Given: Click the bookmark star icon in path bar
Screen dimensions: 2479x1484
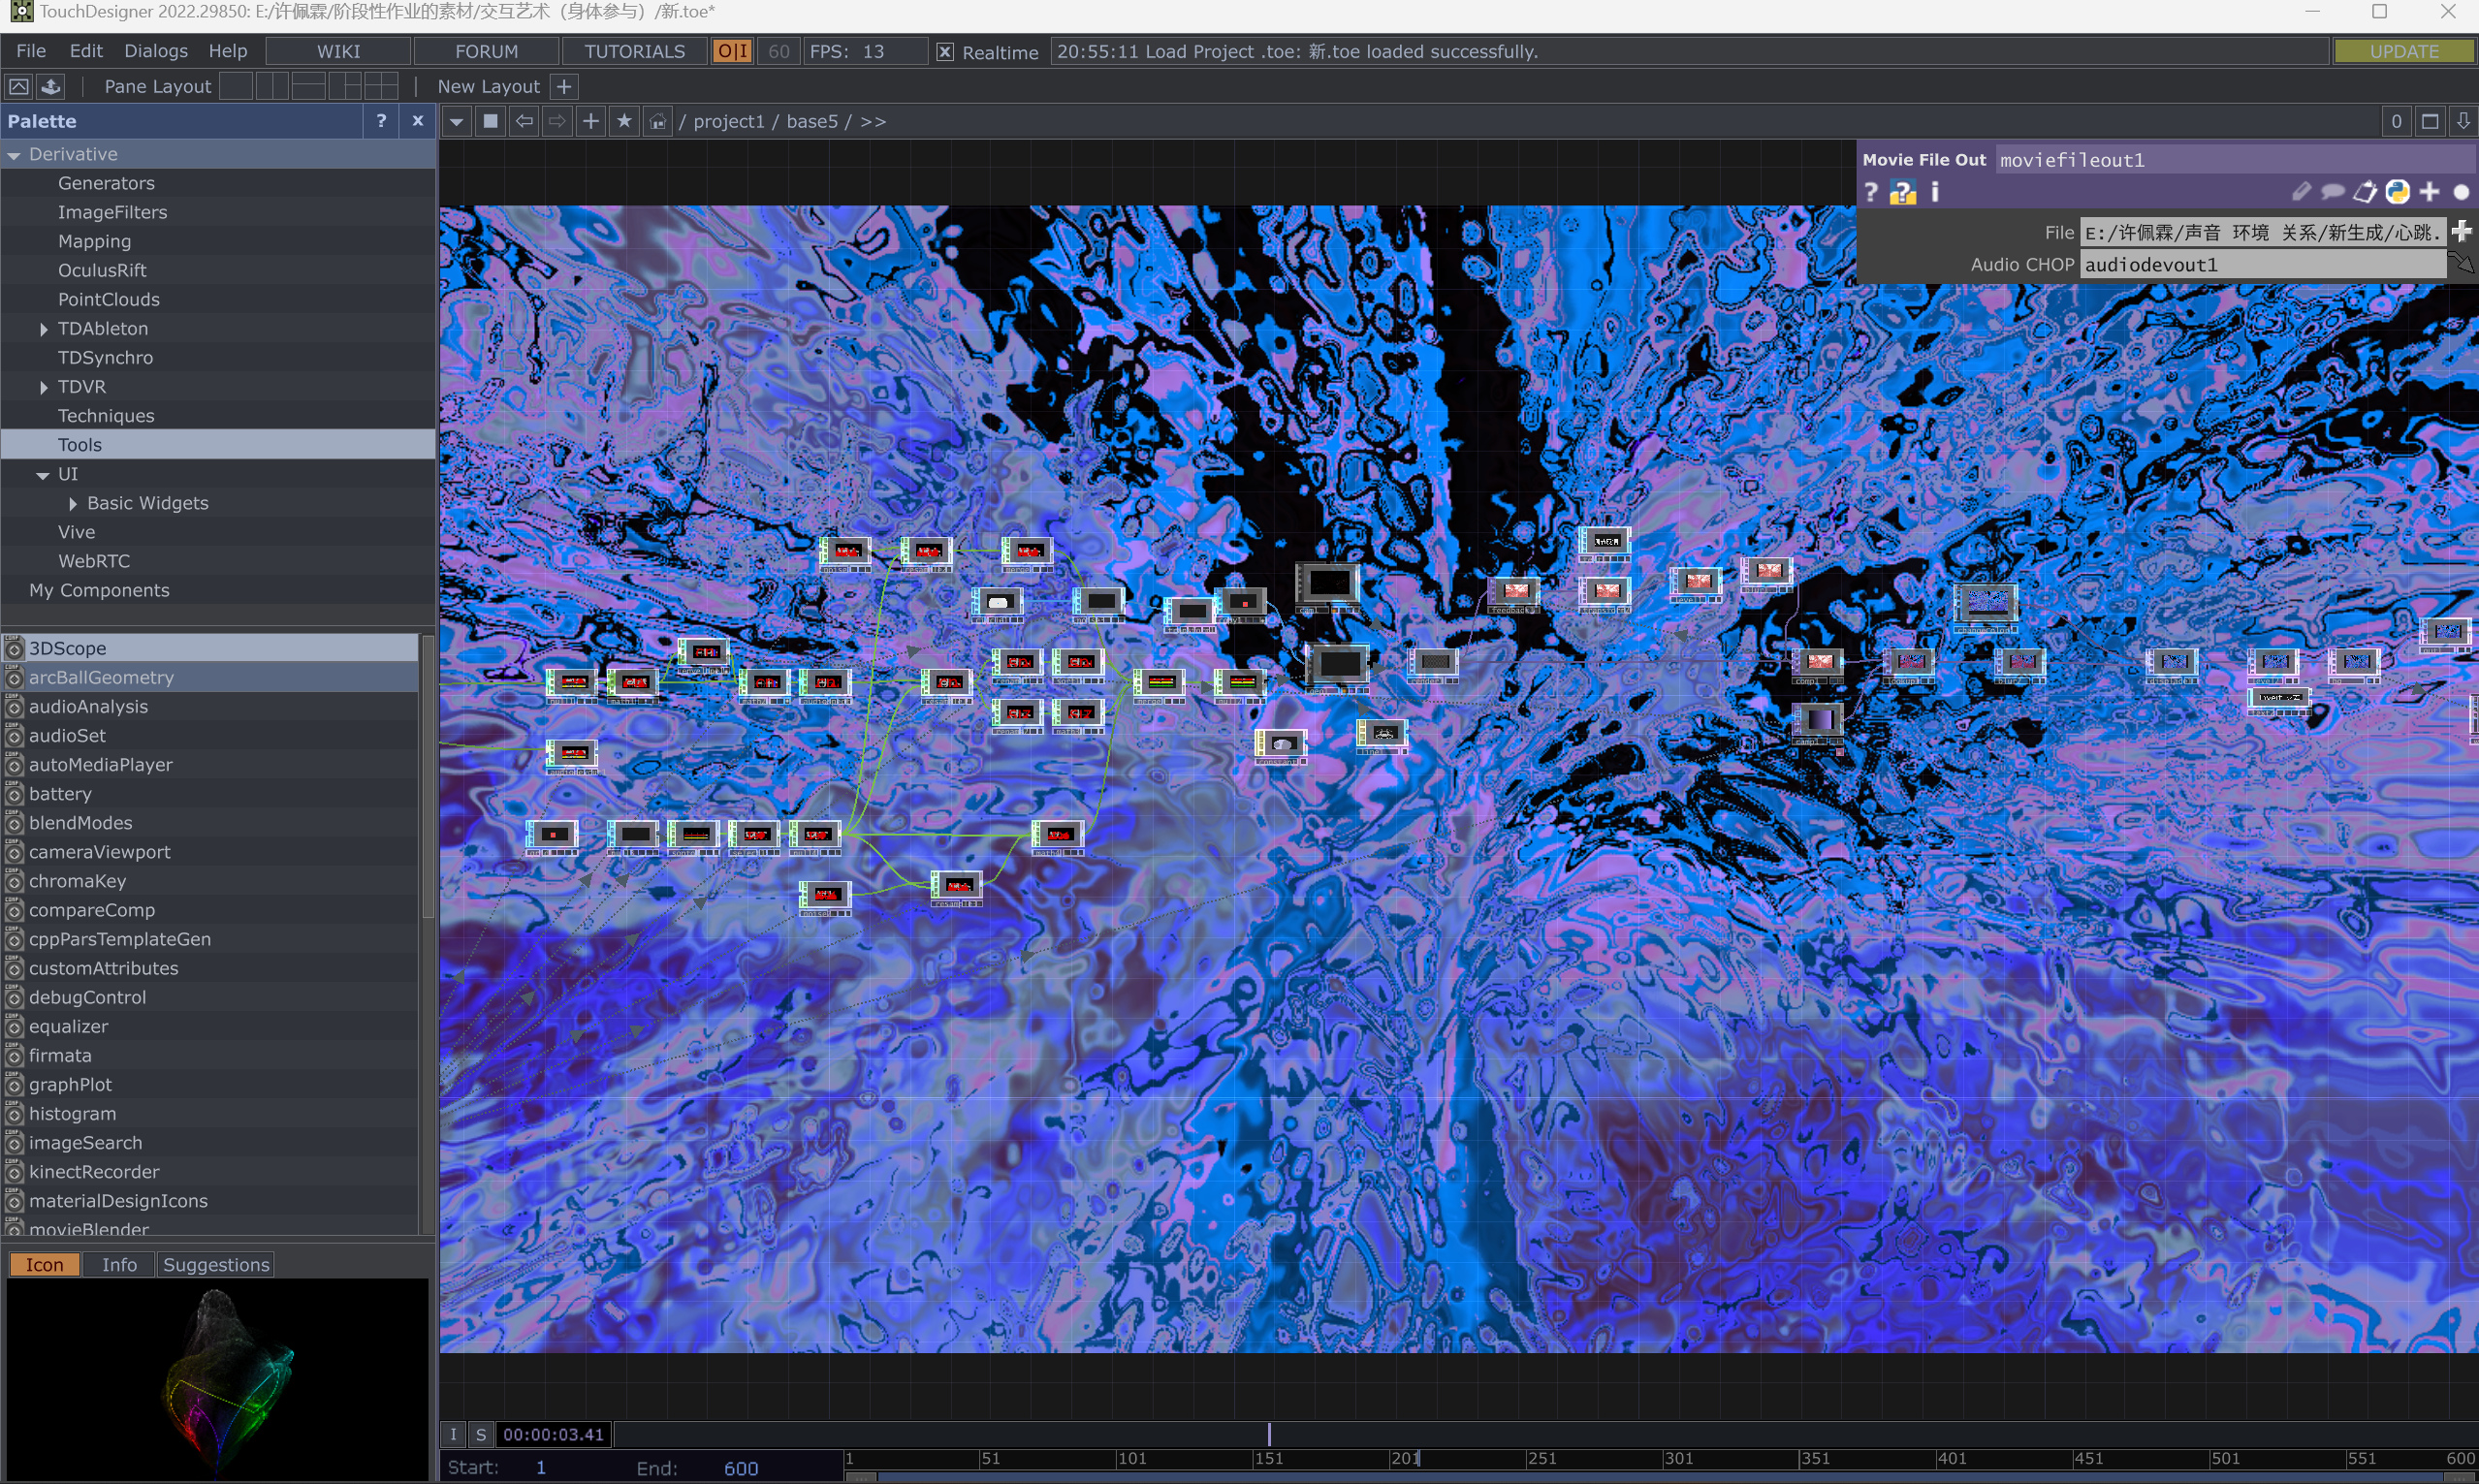Looking at the screenshot, I should pos(624,122).
